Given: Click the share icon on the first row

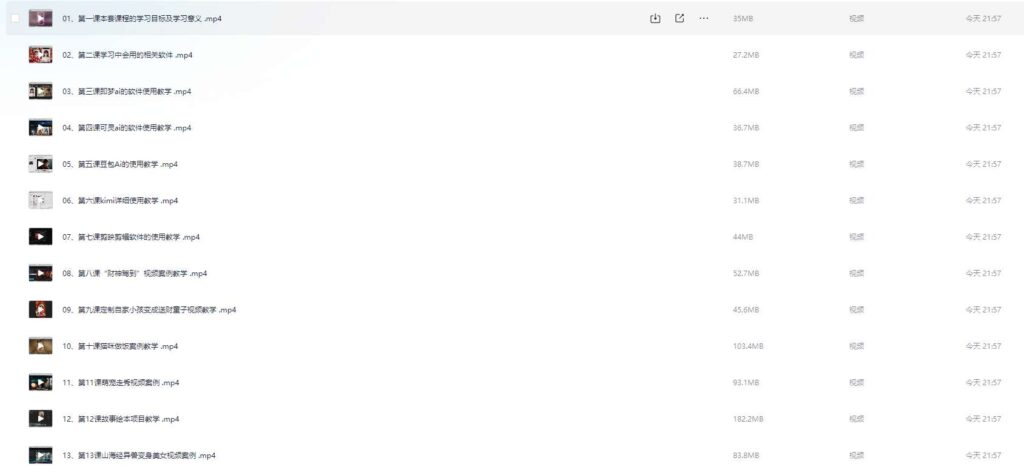Looking at the screenshot, I should (680, 18).
